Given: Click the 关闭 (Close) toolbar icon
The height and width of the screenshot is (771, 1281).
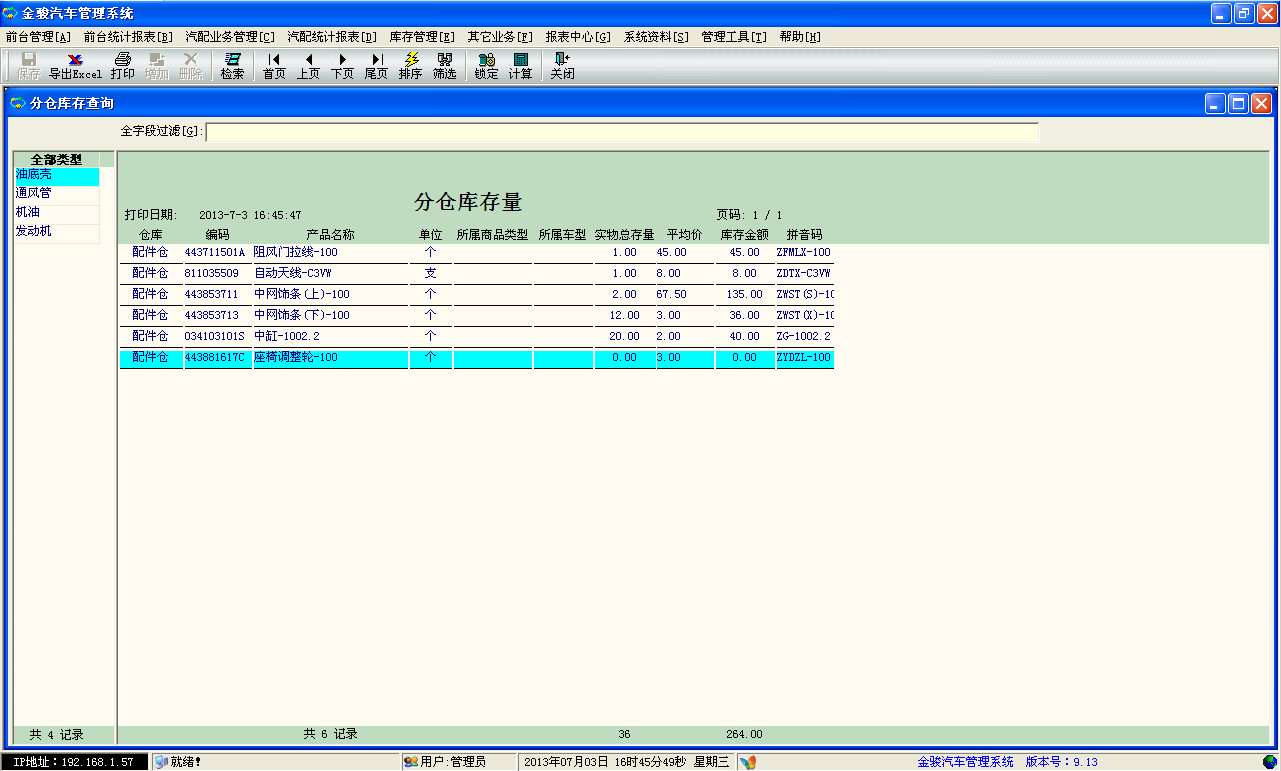Looking at the screenshot, I should point(562,66).
